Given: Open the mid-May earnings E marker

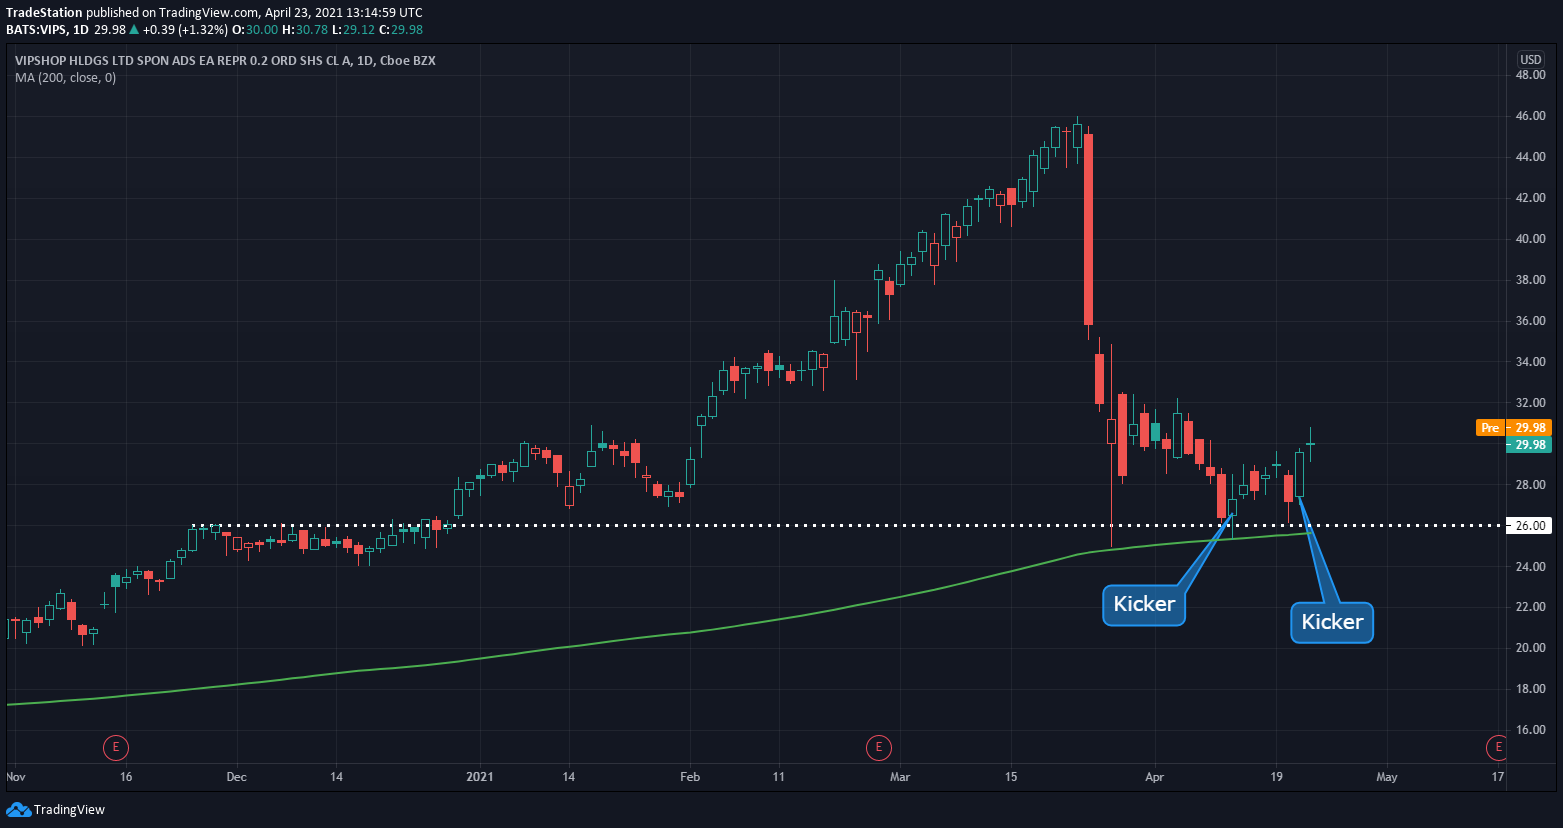Looking at the screenshot, I should click(1497, 746).
